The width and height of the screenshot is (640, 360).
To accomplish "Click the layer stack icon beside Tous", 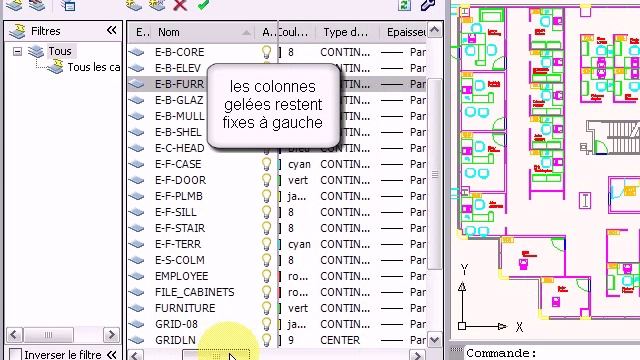I will [36, 51].
